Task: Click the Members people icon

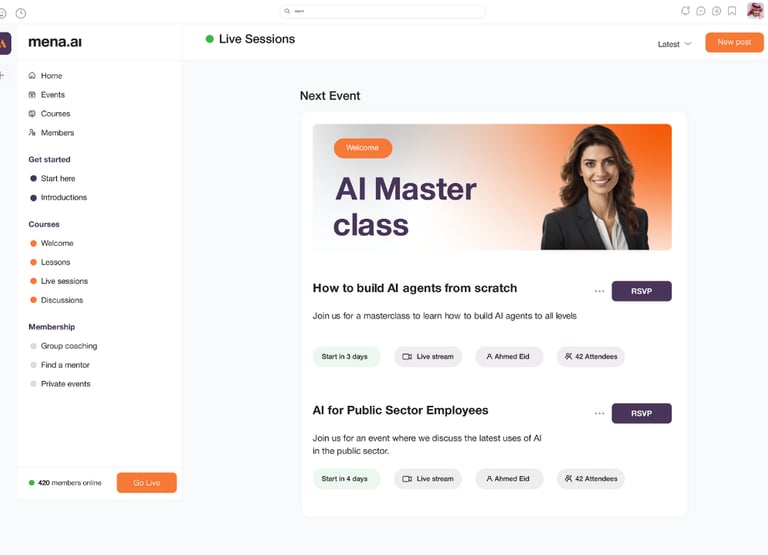Action: [x=32, y=133]
